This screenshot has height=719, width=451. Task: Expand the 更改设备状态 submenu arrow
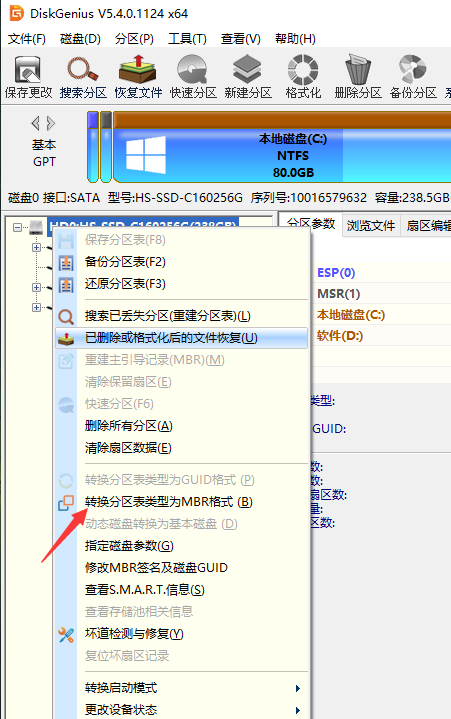point(298,710)
